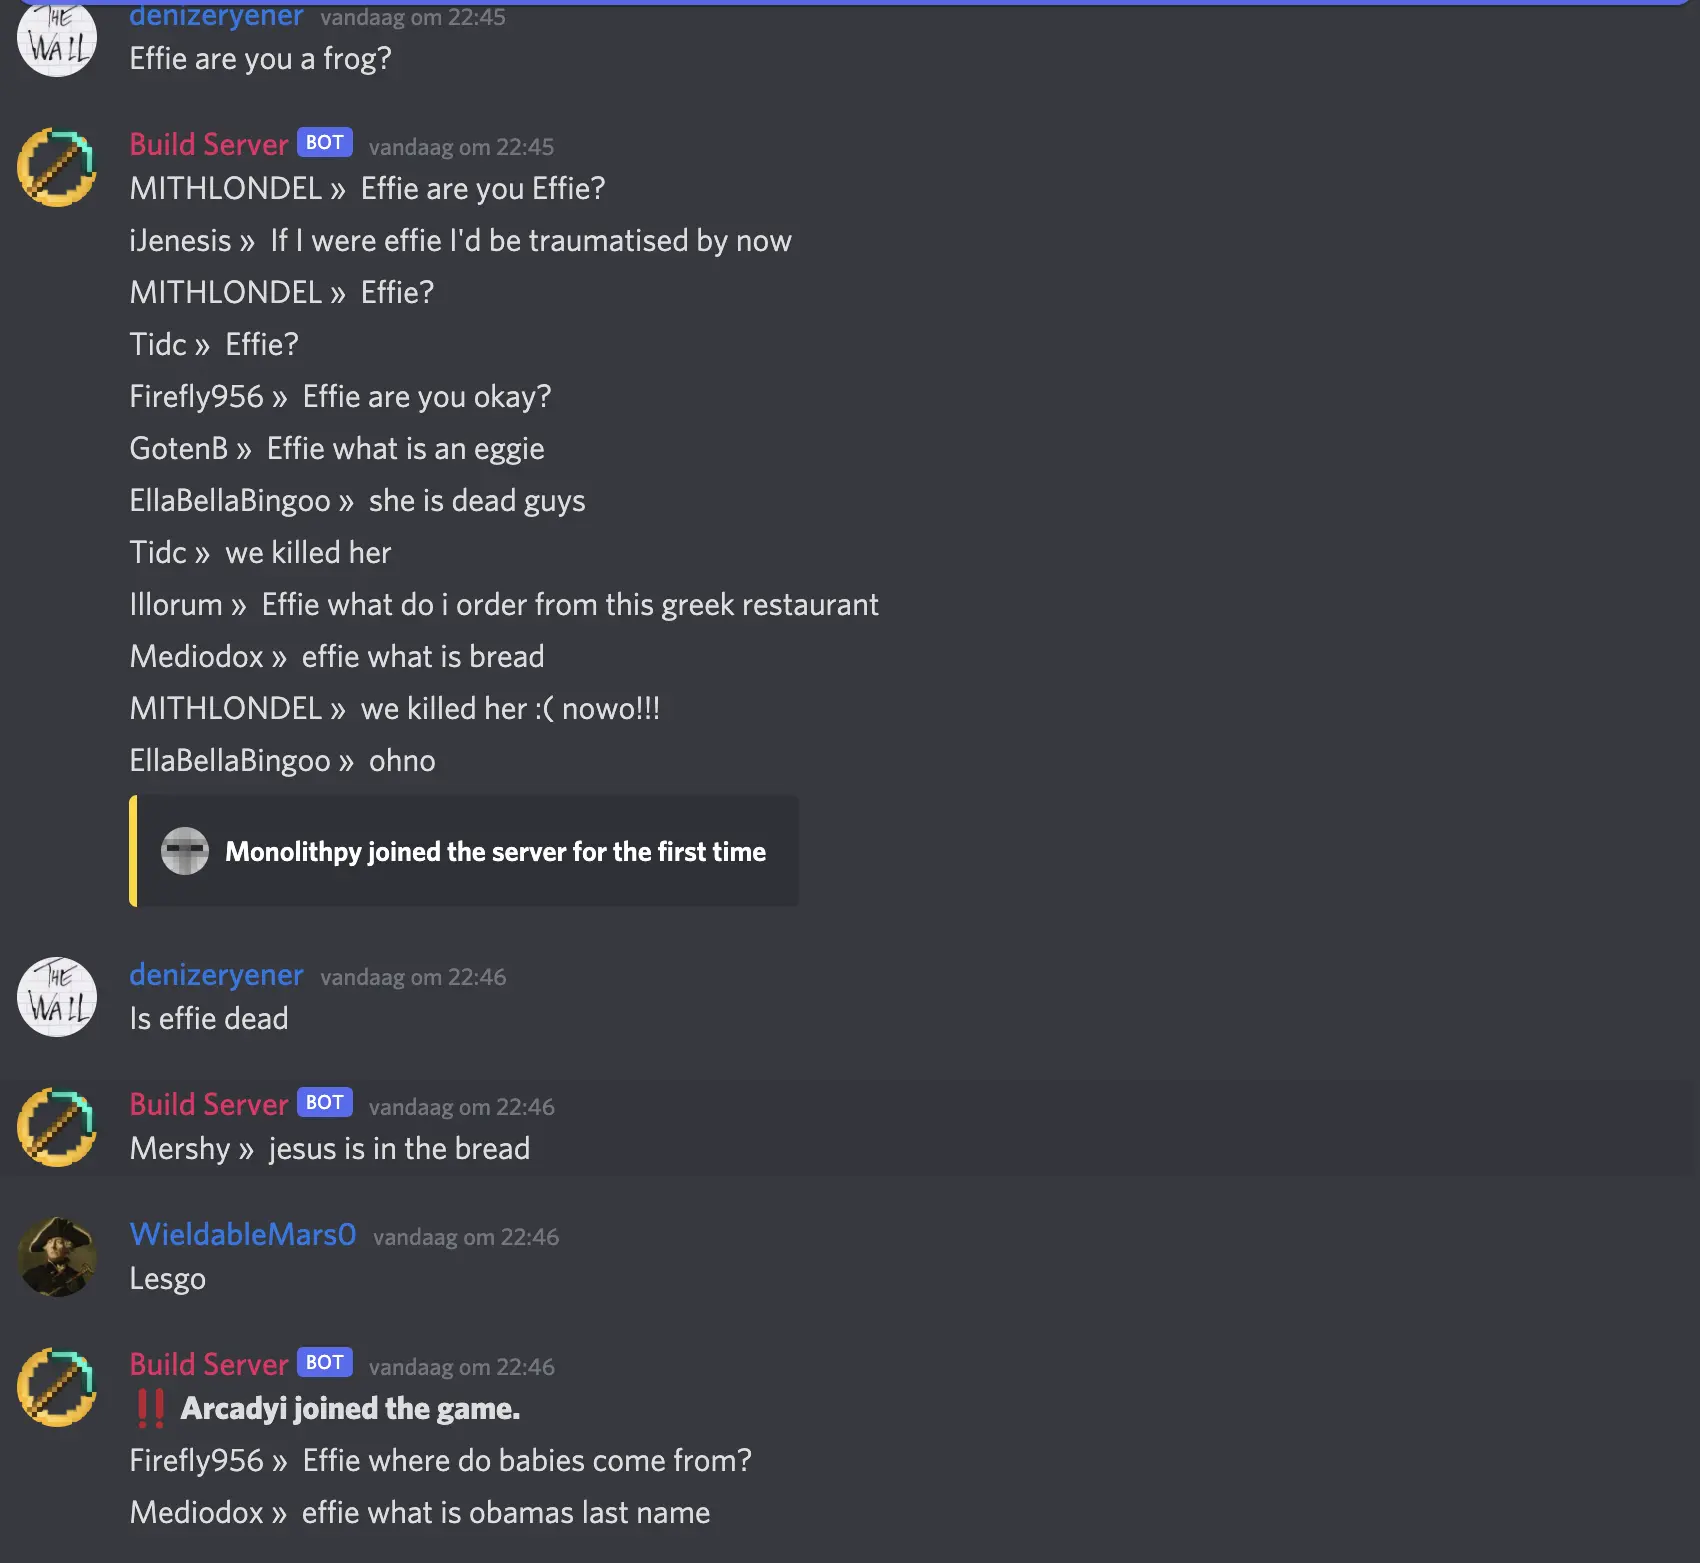Open the WieldableMars0 username
The image size is (1700, 1563).
243,1235
